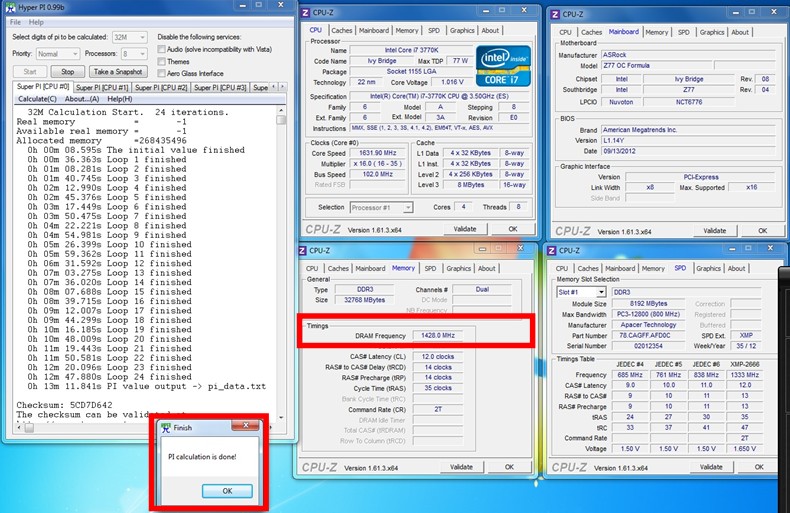Open SPD tab in CPU-Z Memory window

point(430,269)
